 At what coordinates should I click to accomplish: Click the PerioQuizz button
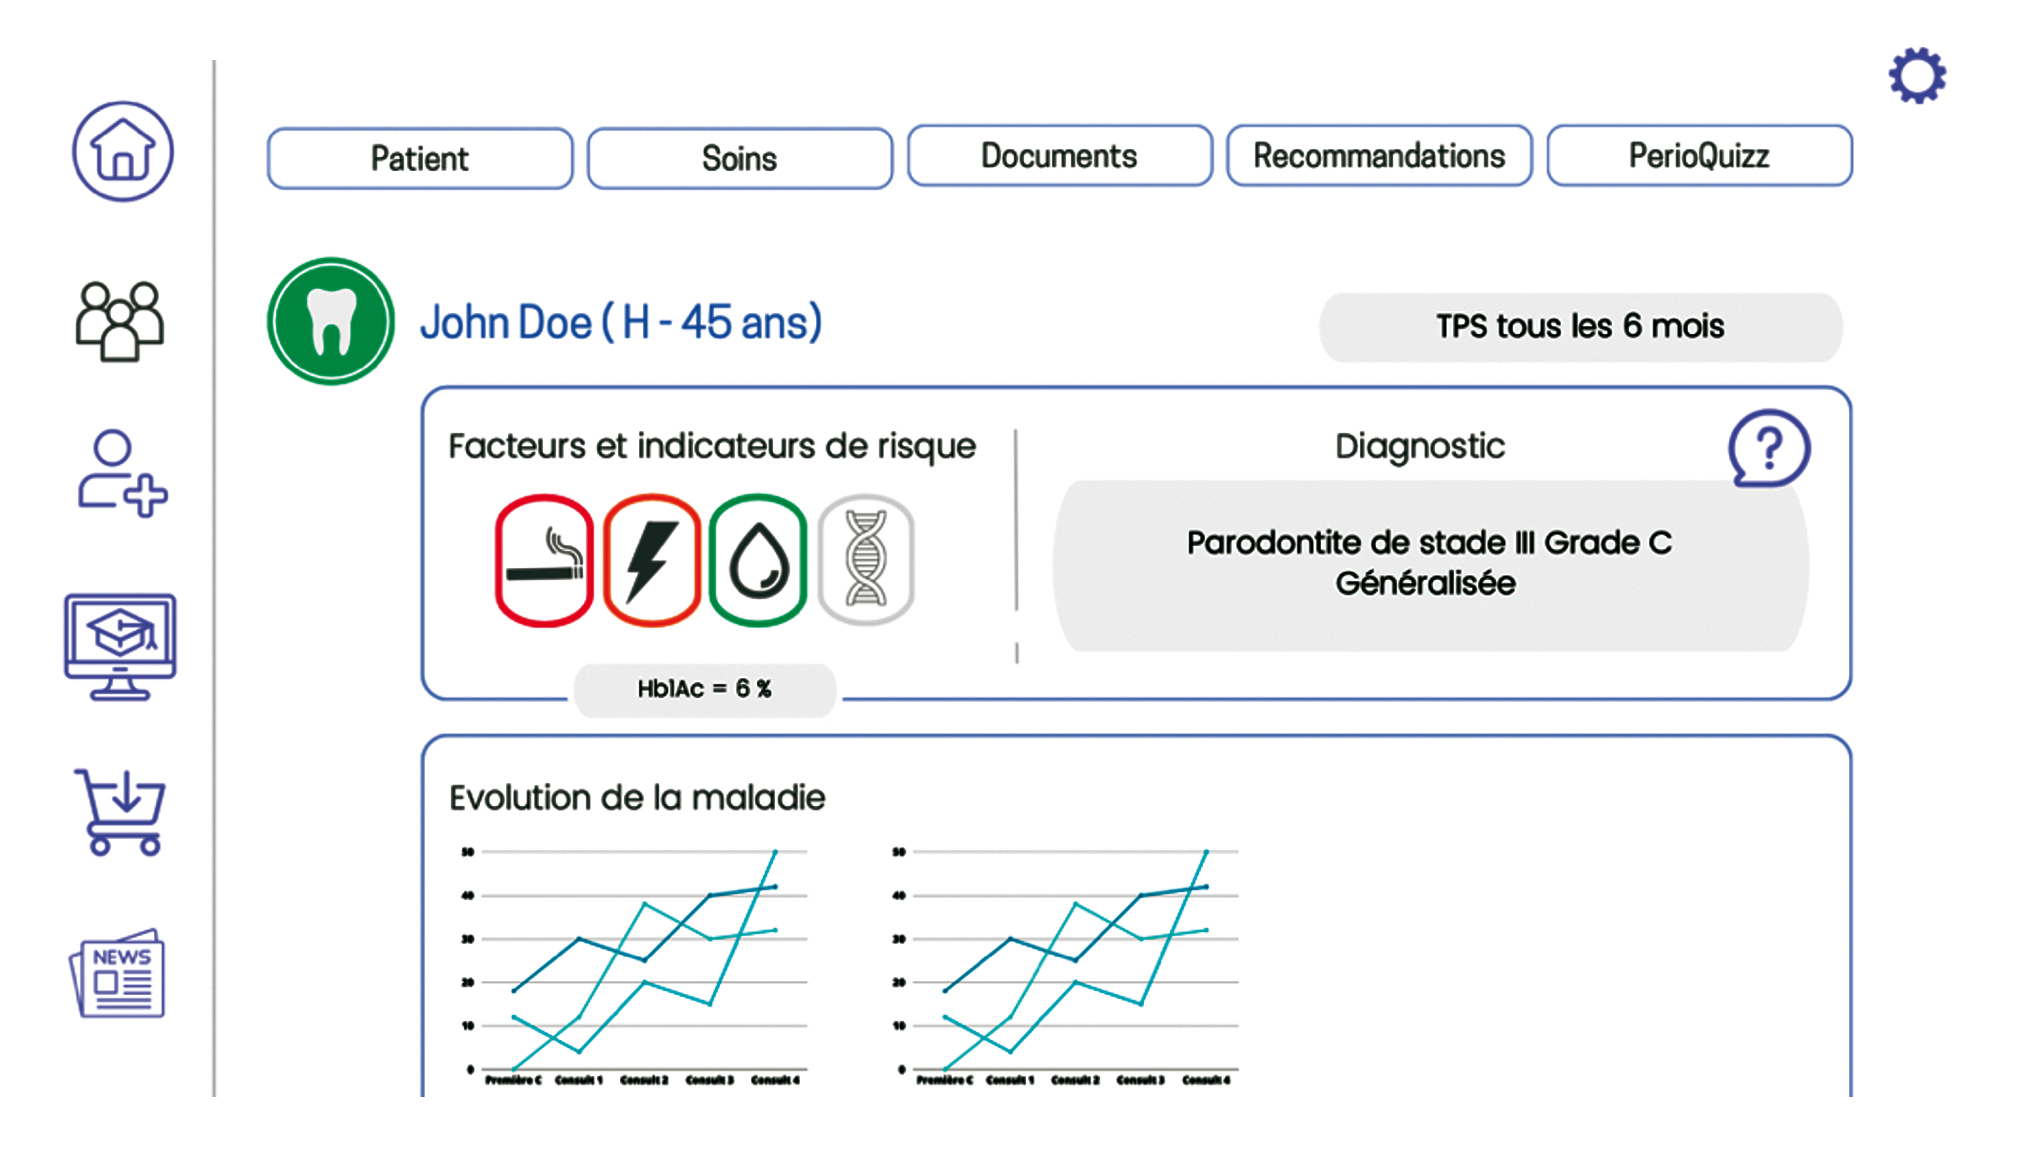(x=1699, y=156)
